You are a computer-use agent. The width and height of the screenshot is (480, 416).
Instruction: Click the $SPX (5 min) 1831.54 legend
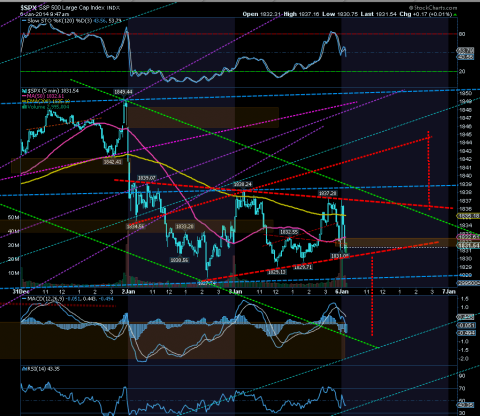(x=51, y=91)
